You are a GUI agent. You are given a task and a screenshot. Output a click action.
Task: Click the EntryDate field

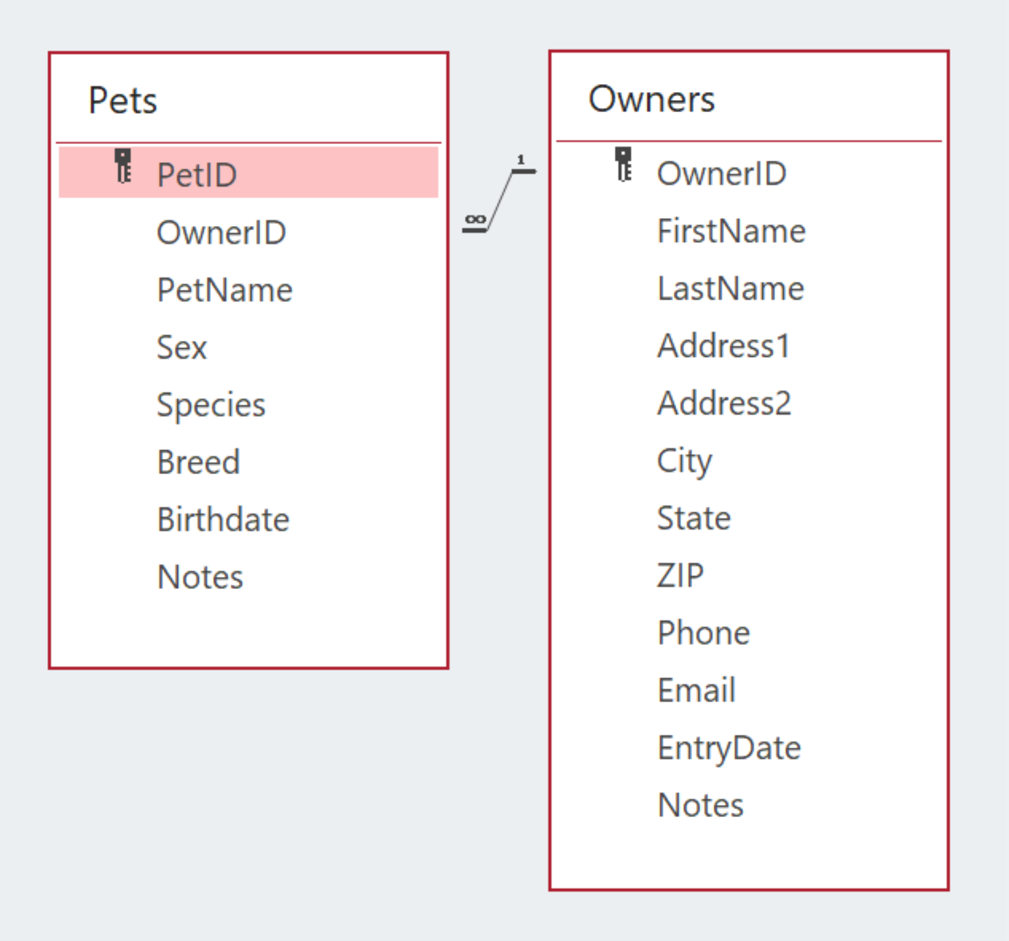point(748,747)
